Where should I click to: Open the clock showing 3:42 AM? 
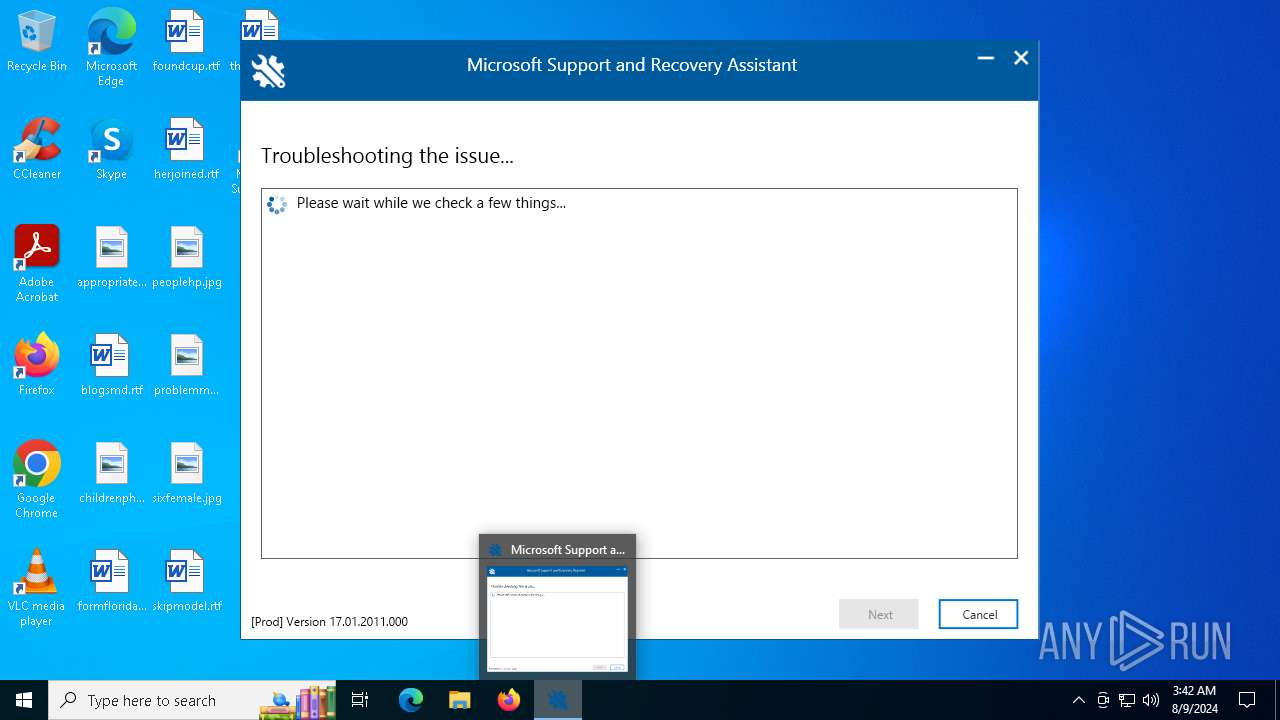click(x=1194, y=700)
